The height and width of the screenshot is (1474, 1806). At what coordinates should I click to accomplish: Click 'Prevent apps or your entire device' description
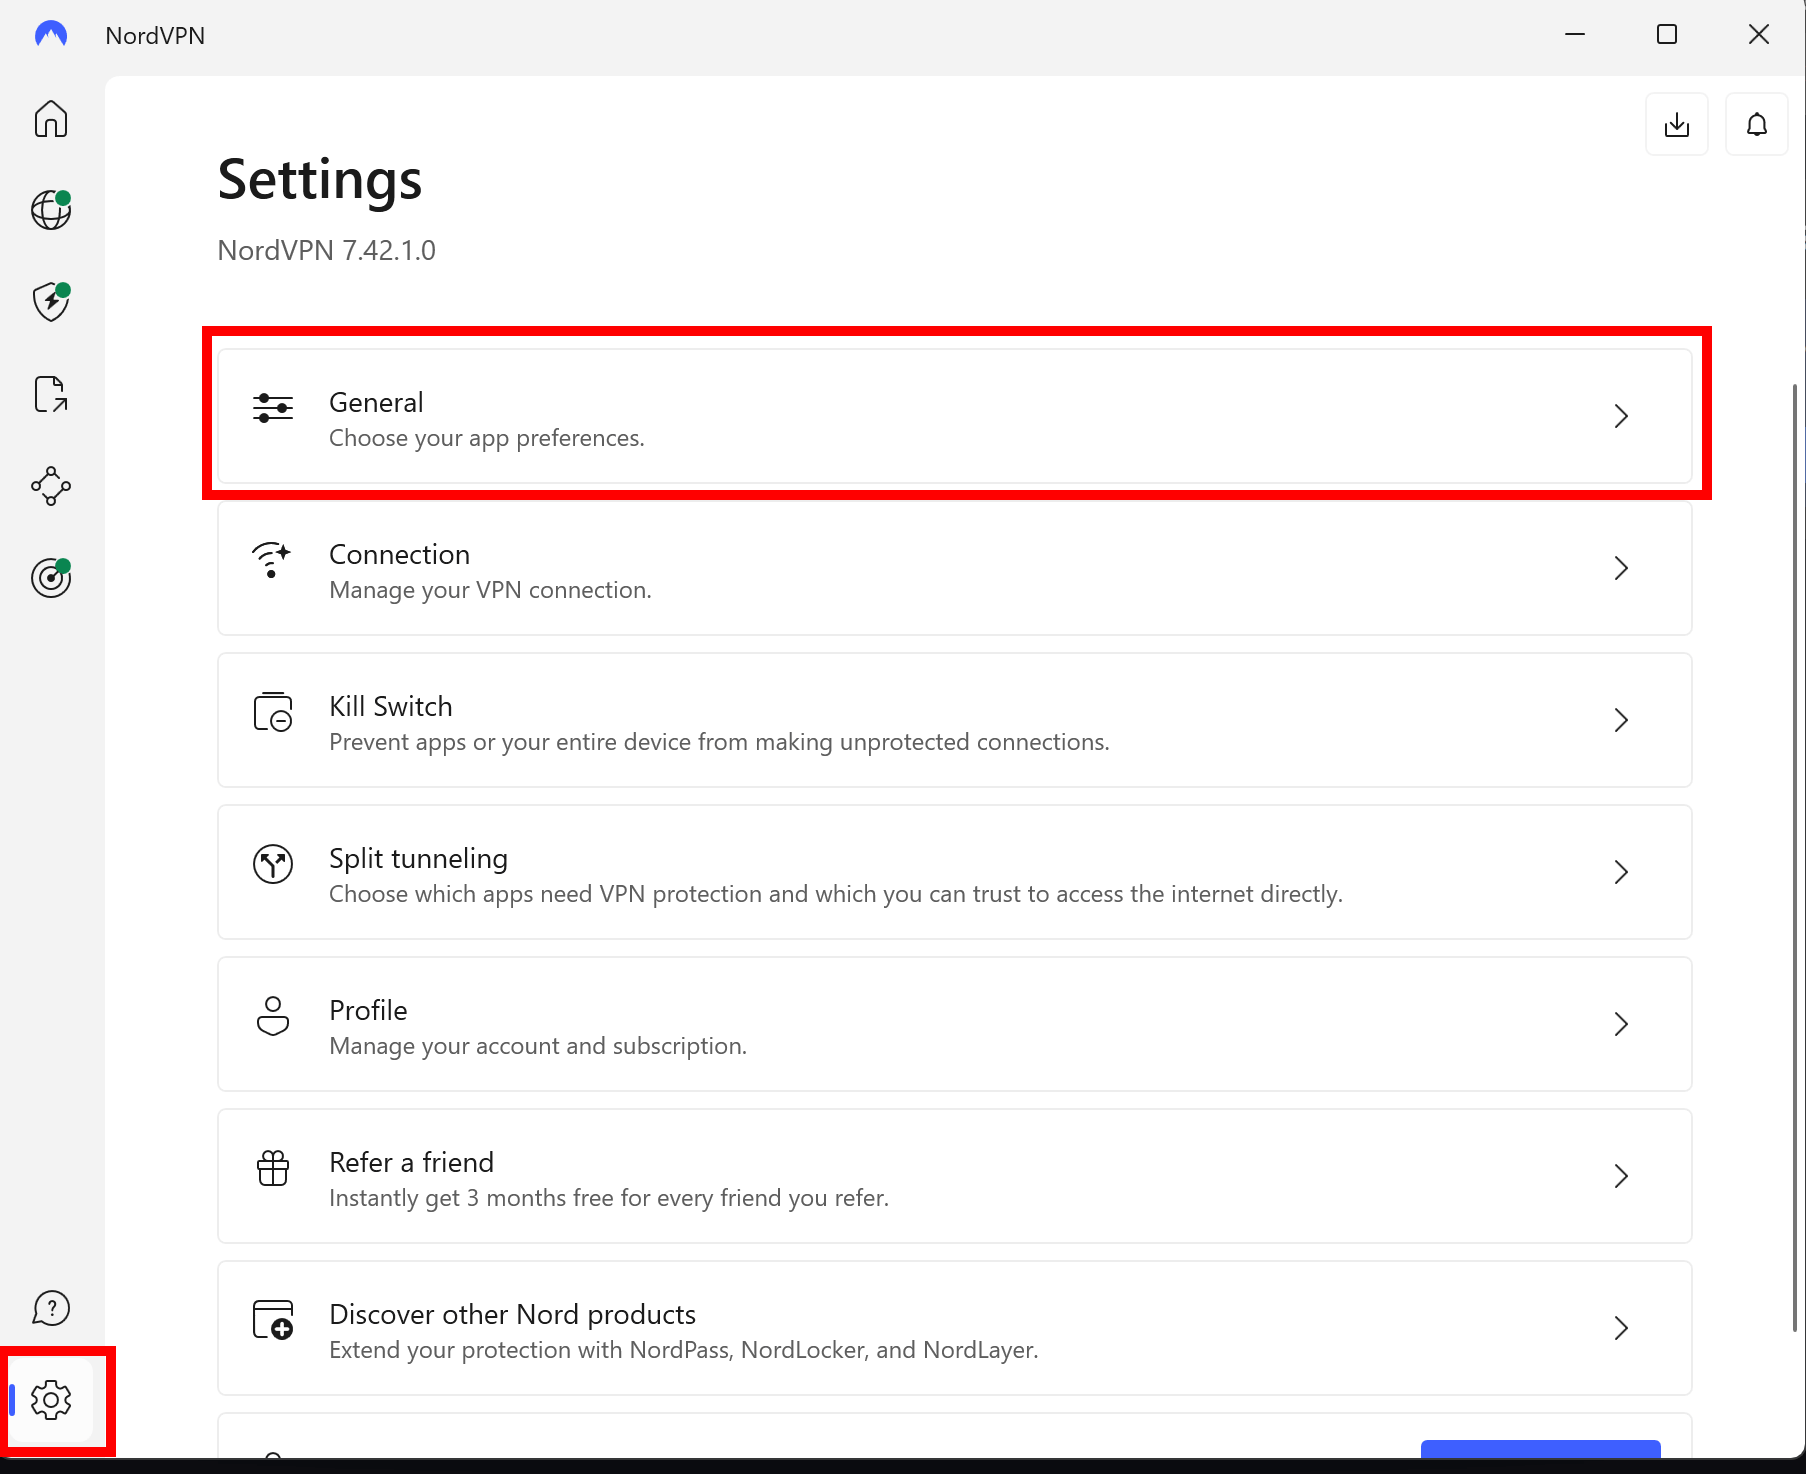pos(719,742)
